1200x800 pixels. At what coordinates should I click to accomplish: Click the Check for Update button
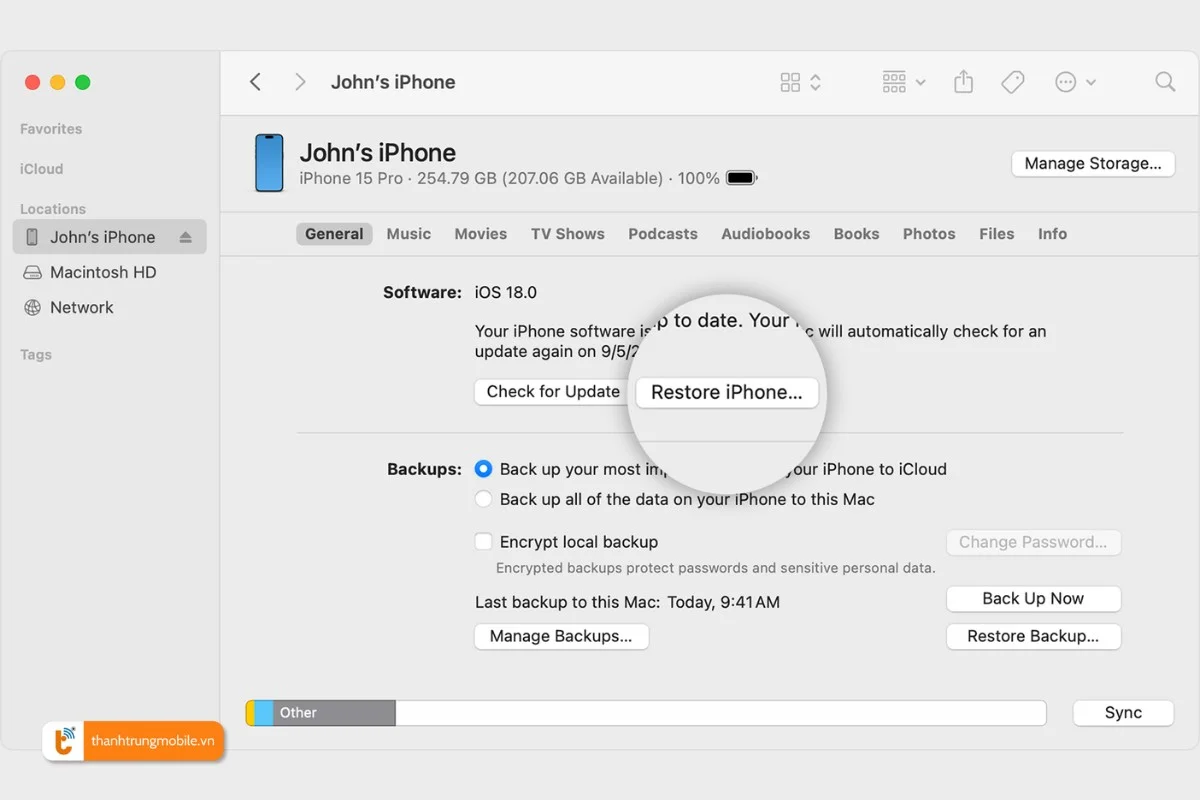(x=550, y=391)
